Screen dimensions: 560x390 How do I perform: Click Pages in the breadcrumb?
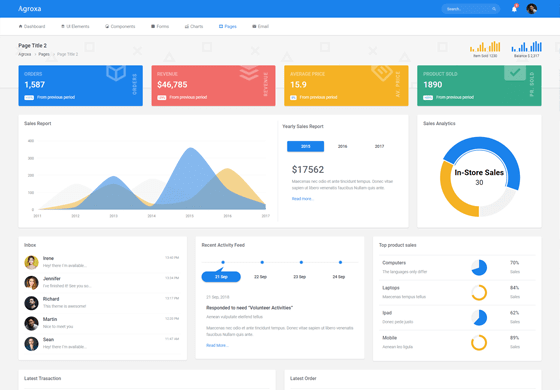[x=44, y=54]
